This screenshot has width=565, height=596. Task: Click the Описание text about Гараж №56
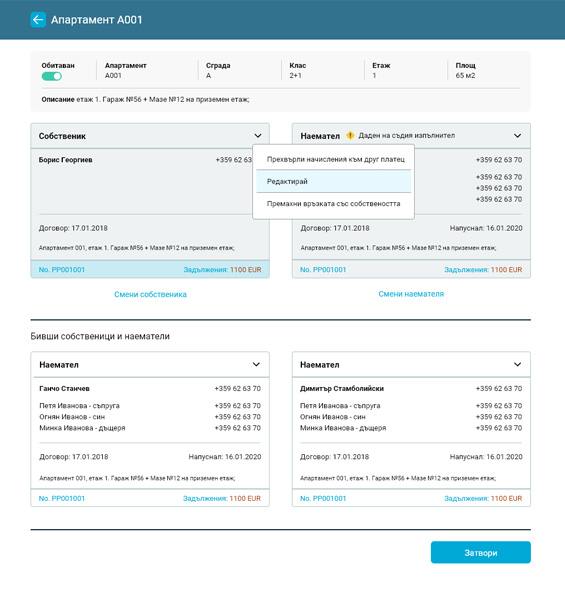(163, 100)
